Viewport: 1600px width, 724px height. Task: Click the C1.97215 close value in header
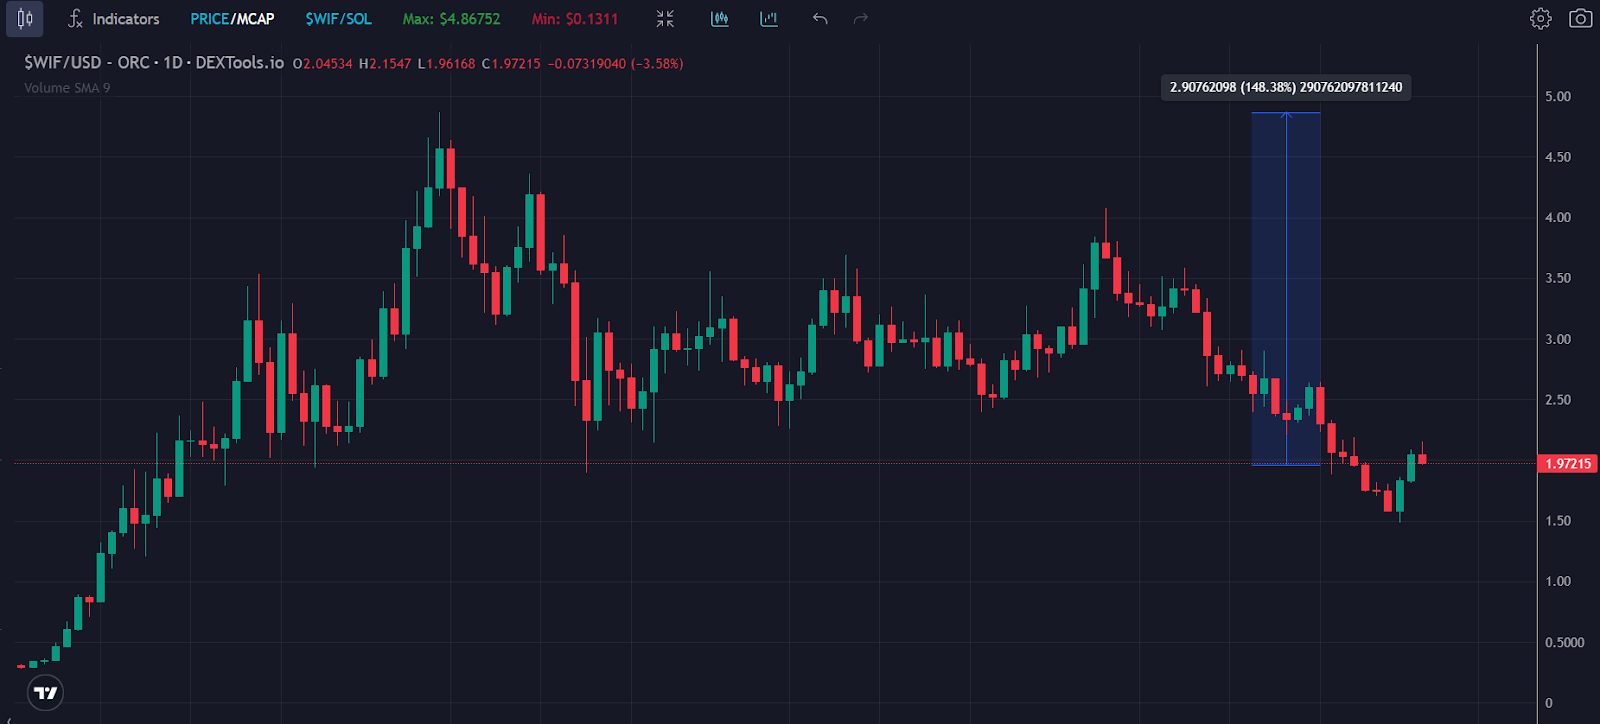(511, 64)
